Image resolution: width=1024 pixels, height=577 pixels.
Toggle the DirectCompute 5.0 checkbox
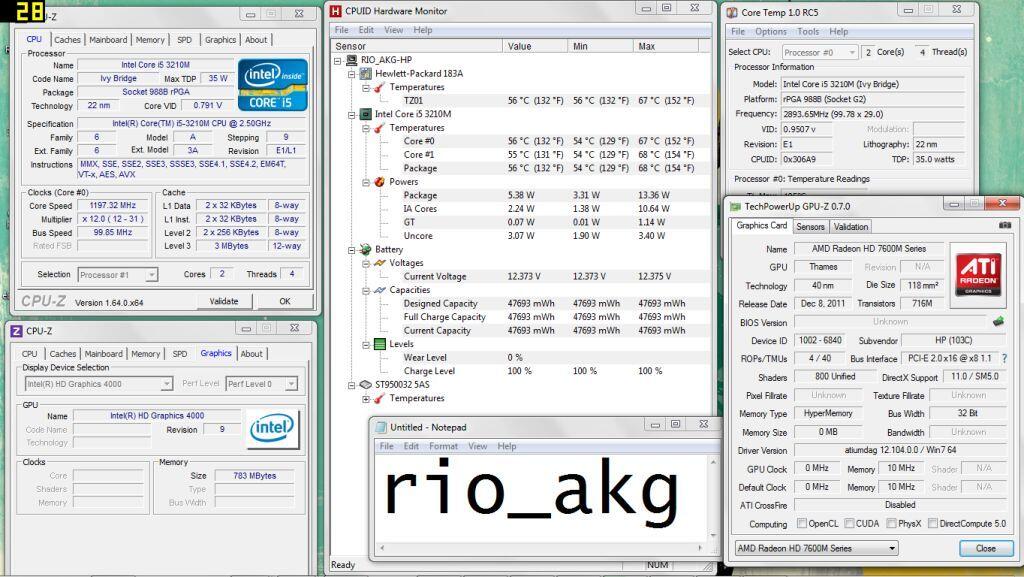point(933,523)
